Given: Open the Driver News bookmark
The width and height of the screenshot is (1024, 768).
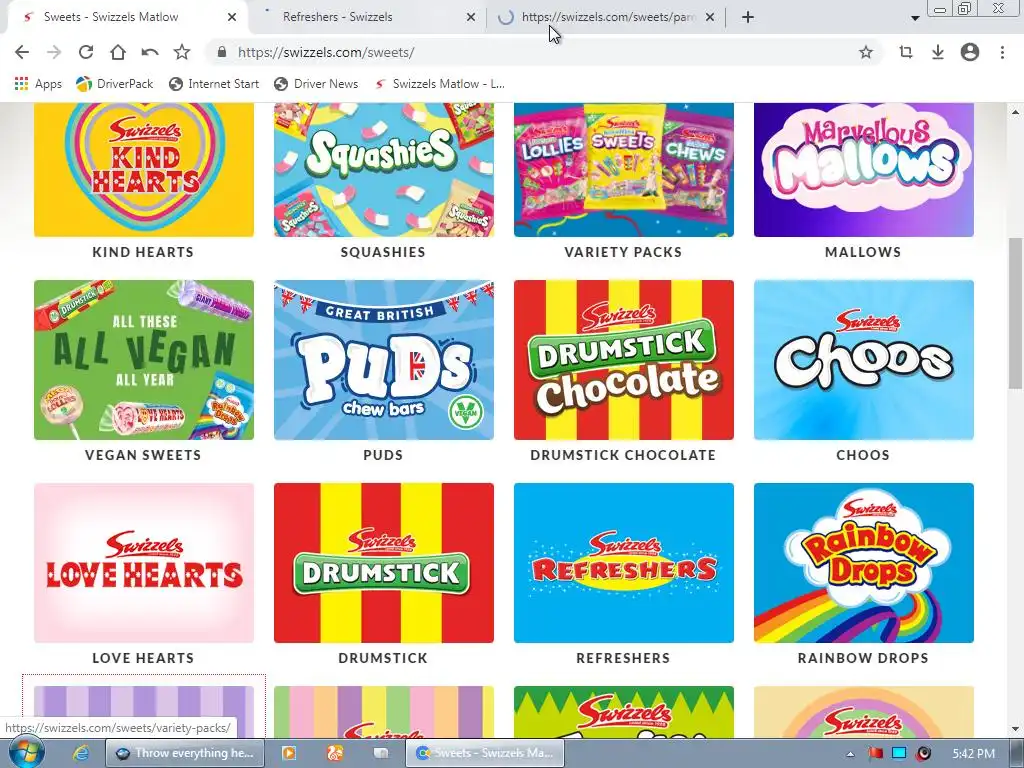Looking at the screenshot, I should point(316,84).
